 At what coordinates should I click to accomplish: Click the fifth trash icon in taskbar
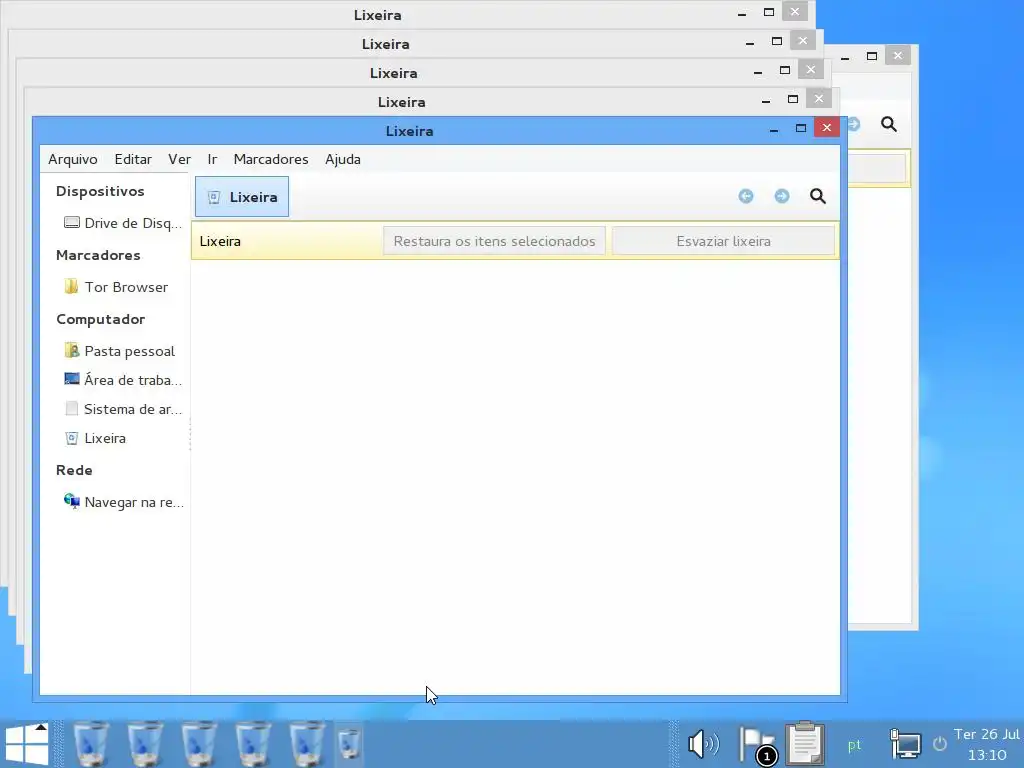coord(307,744)
